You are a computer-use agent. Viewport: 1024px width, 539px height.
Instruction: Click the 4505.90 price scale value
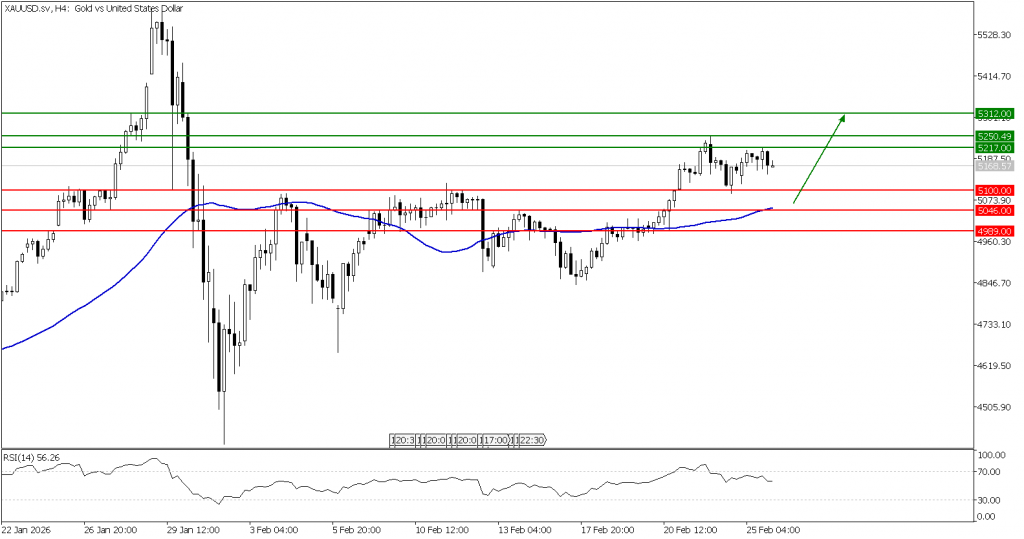[x=994, y=407]
